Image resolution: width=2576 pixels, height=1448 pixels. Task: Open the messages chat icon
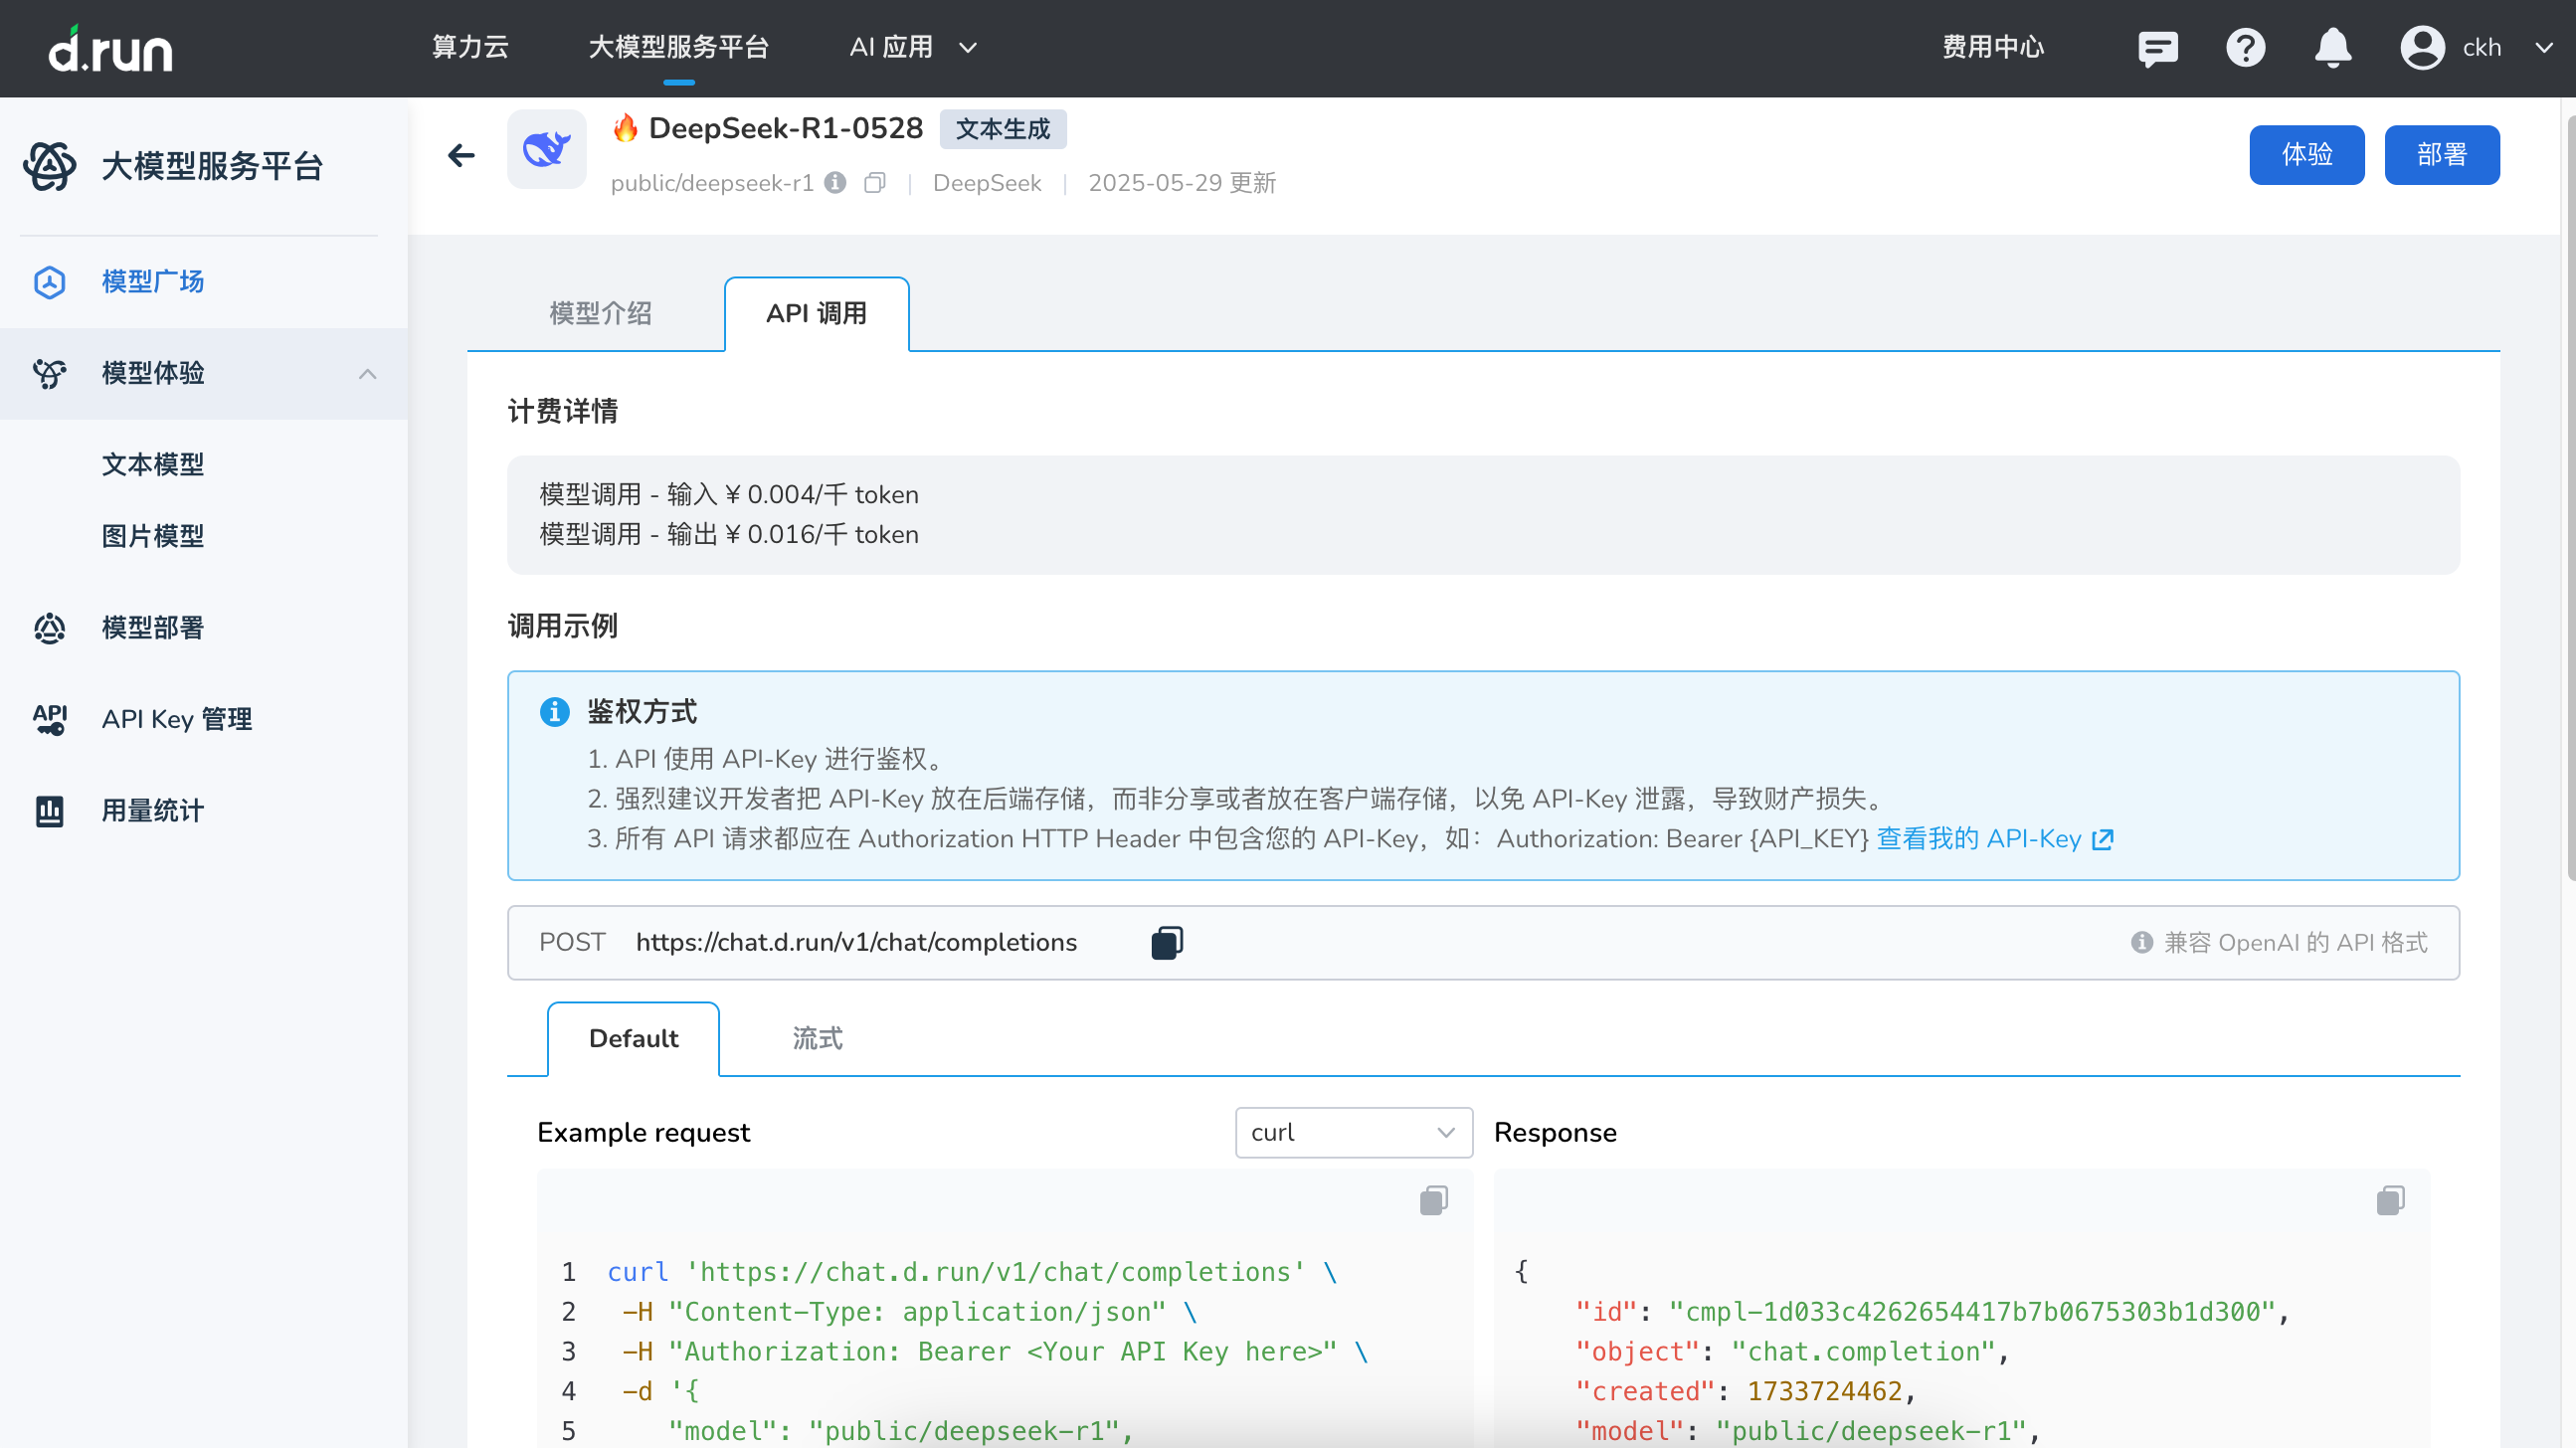coord(2157,48)
